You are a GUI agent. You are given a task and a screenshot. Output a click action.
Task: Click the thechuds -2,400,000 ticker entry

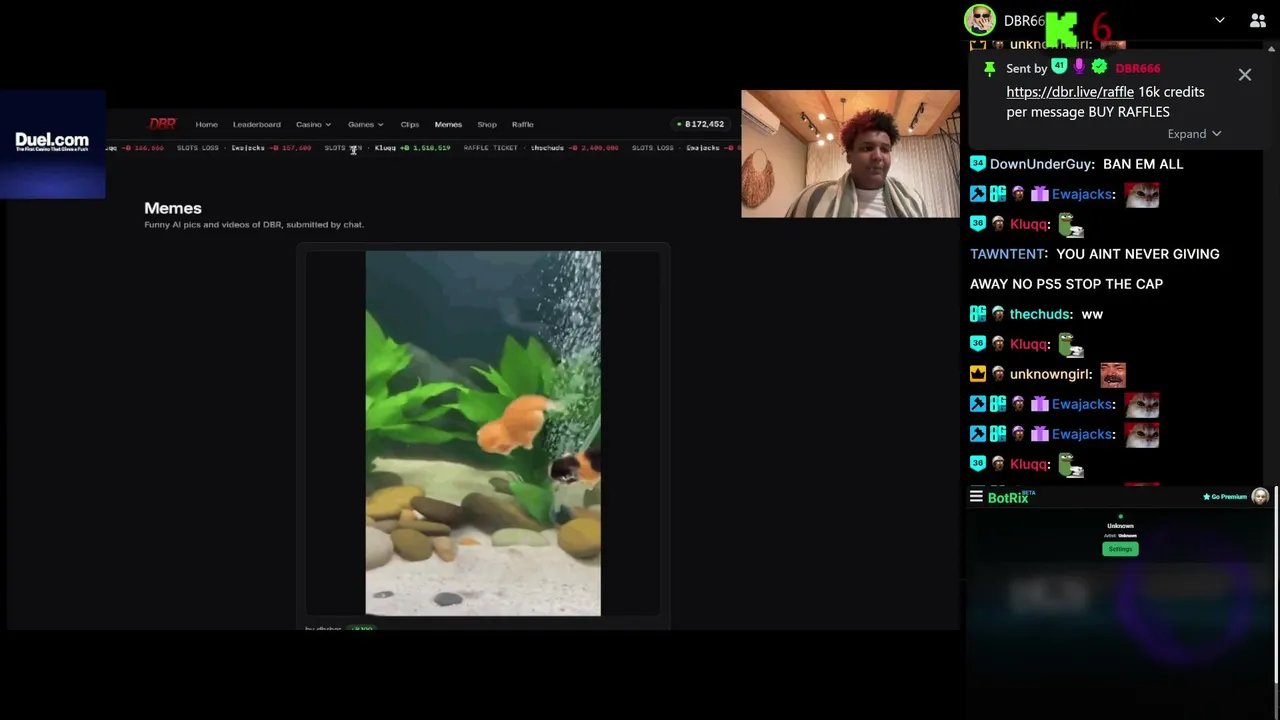(574, 148)
